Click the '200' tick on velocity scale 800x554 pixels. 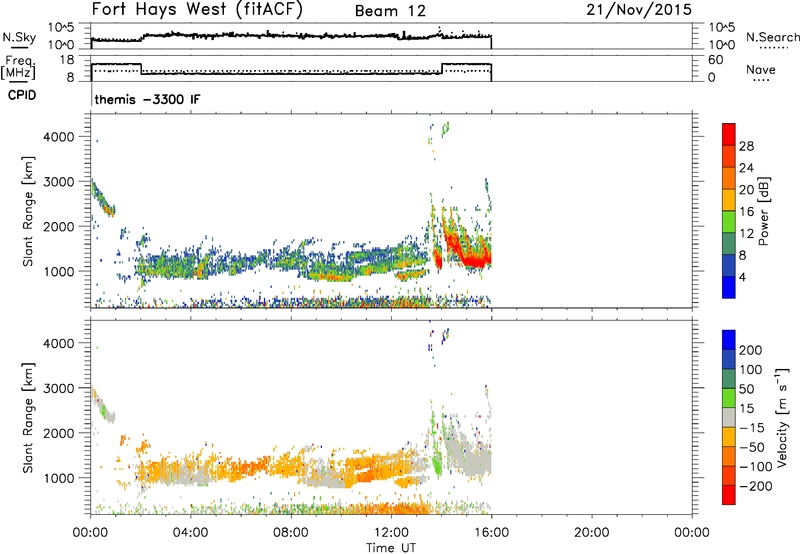[751, 350]
